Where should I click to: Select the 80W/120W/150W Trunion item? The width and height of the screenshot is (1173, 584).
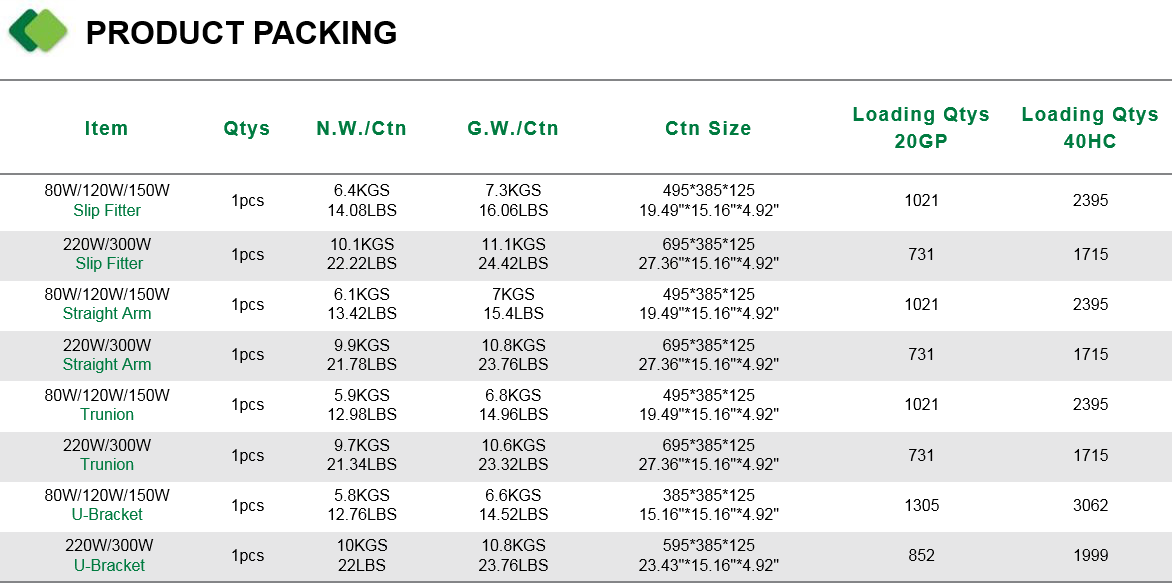(107, 405)
